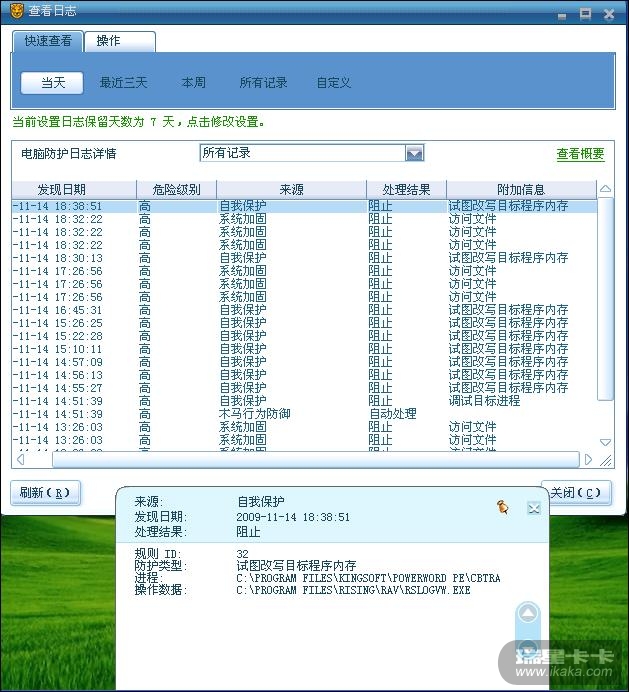Select the 当天 time range
This screenshot has height=692, width=629.
click(x=52, y=83)
